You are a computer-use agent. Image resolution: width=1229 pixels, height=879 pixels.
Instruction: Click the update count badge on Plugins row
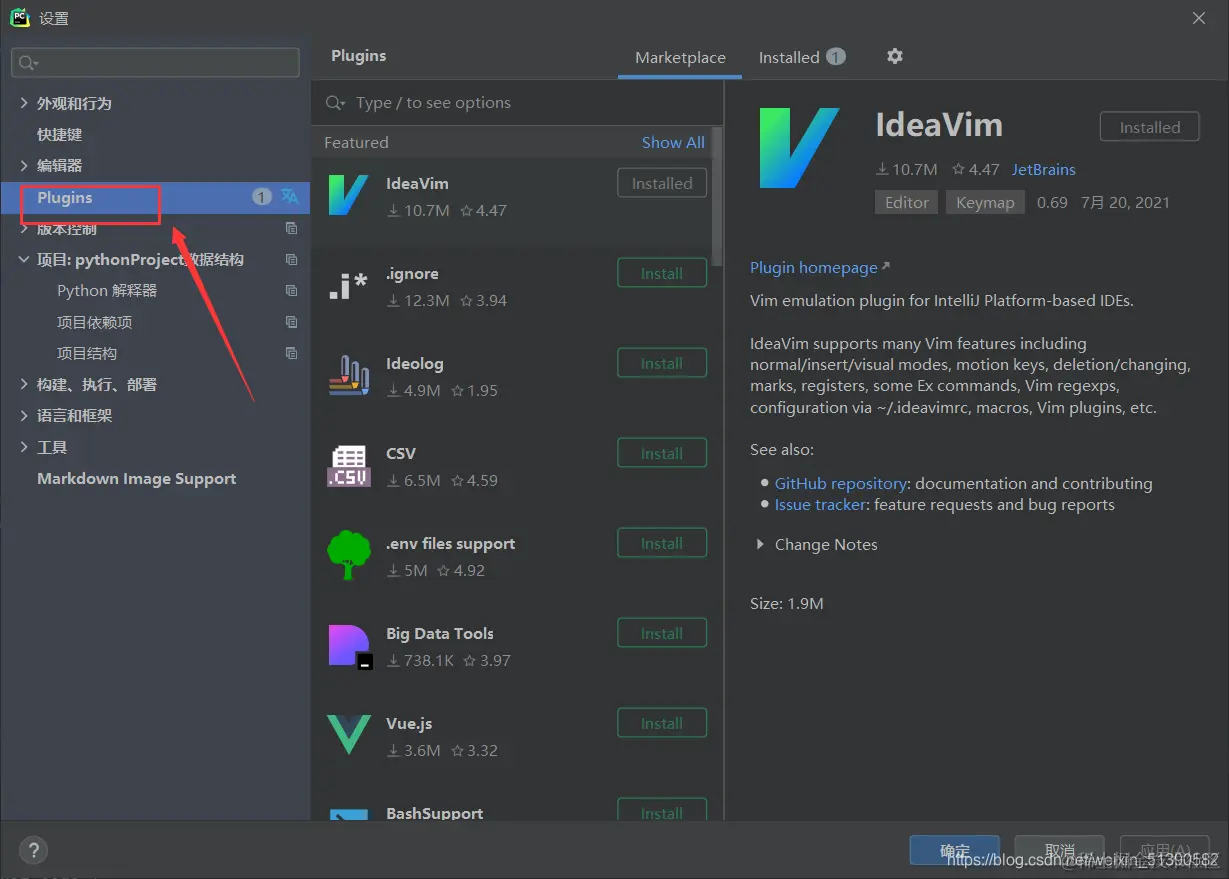click(261, 197)
